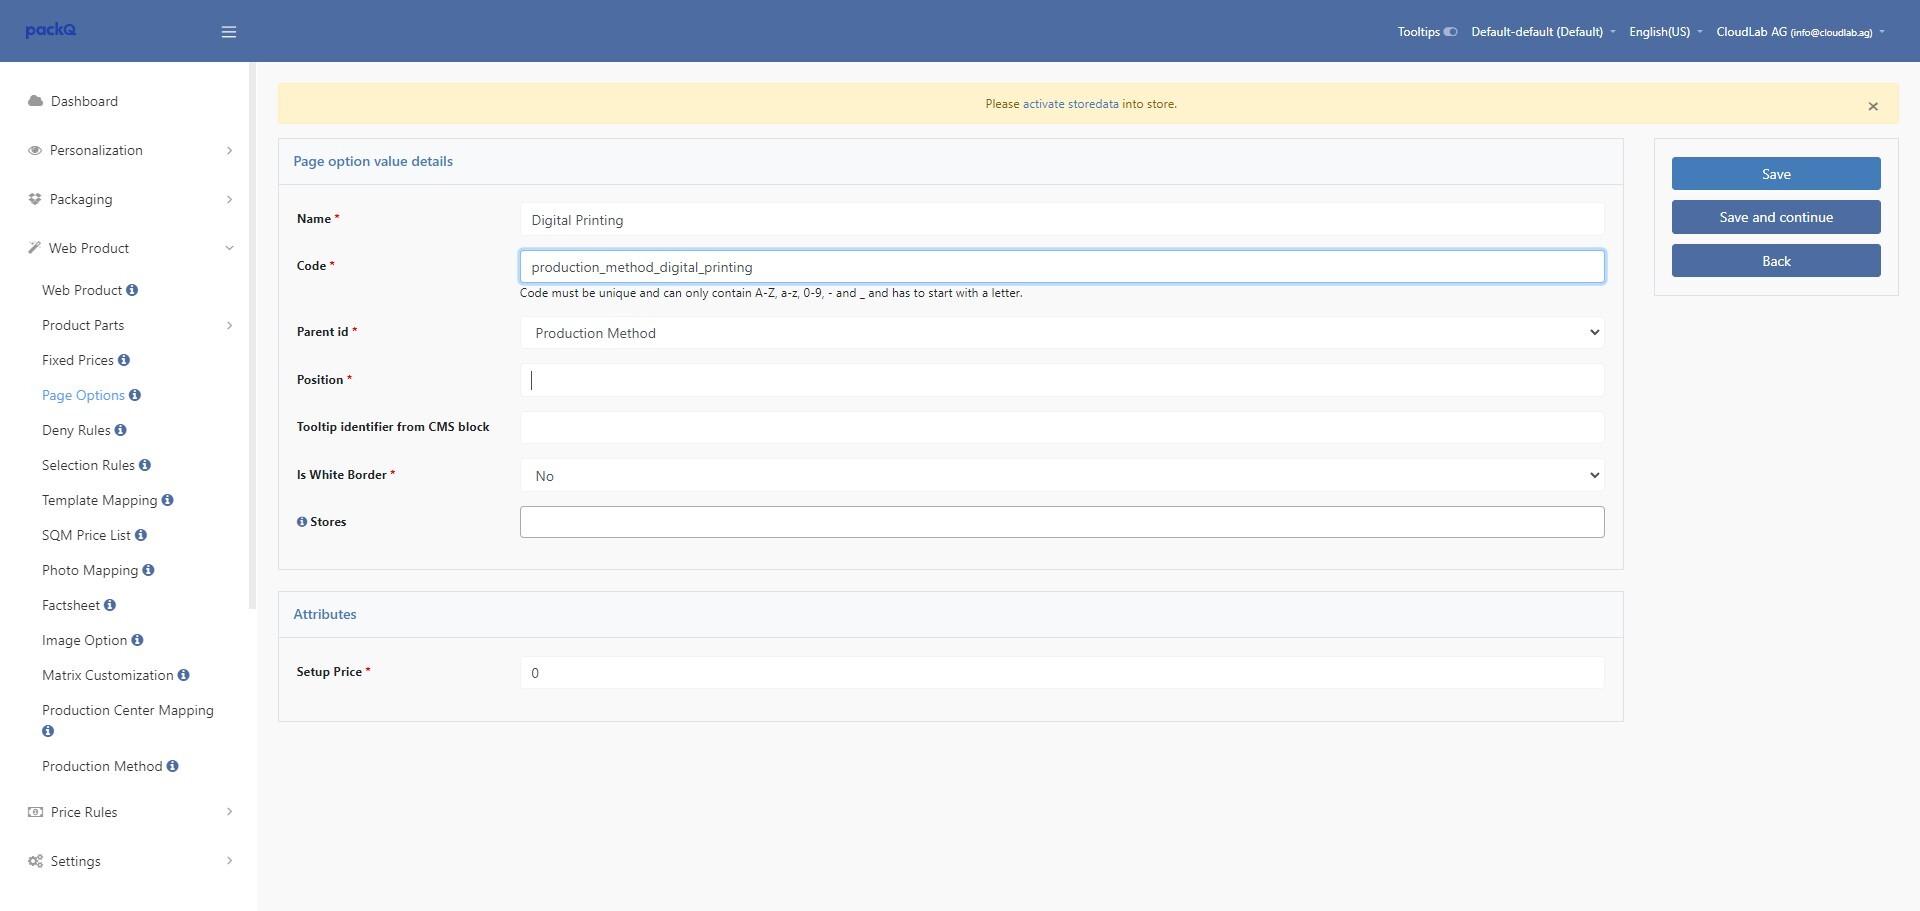
Task: Click the Save and continue button
Action: [1776, 217]
